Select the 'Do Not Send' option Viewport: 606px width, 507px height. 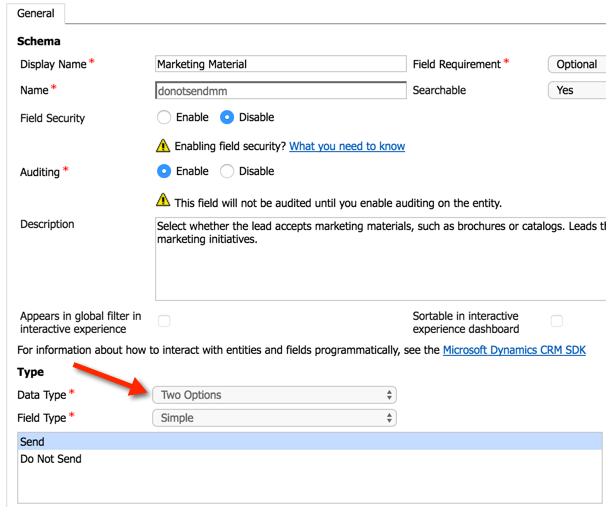tap(51, 459)
